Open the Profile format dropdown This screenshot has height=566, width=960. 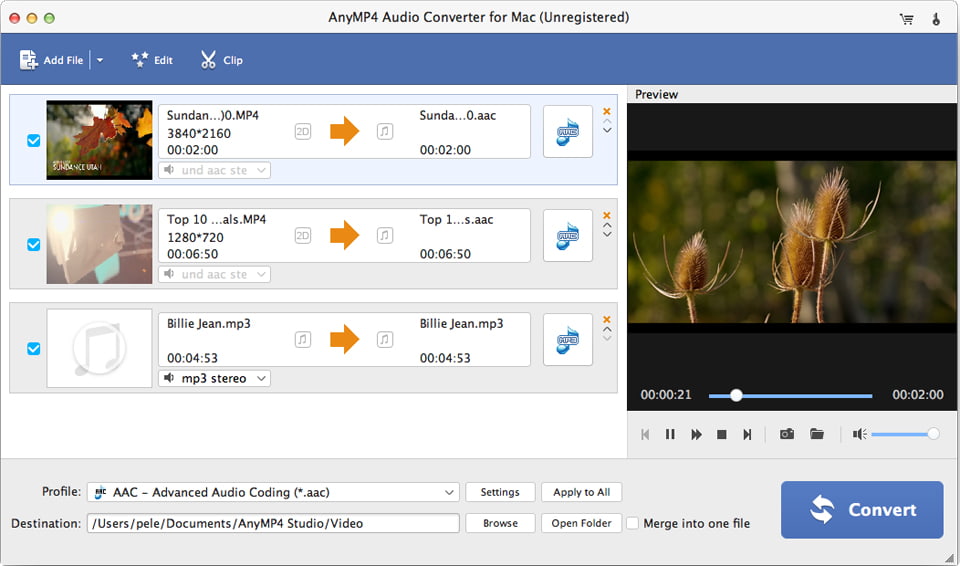pyautogui.click(x=449, y=492)
